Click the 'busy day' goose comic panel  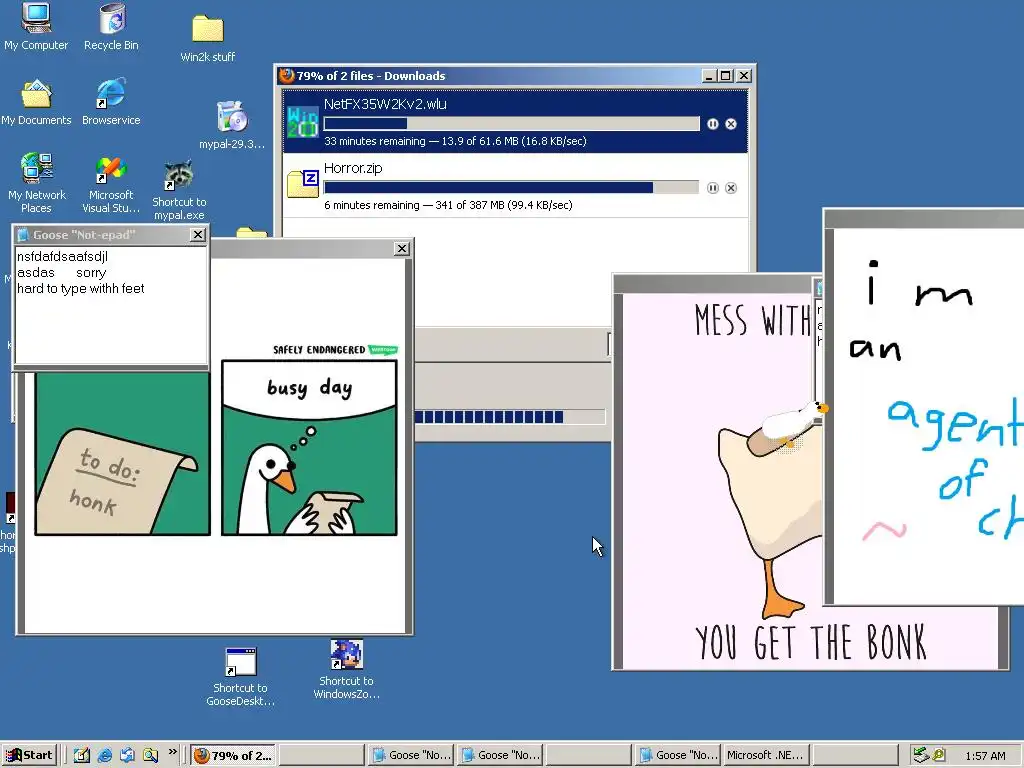309,447
